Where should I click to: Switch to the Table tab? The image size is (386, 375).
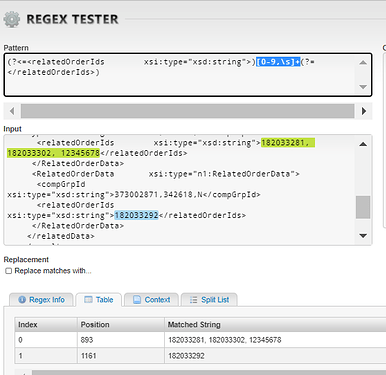pyautogui.click(x=99, y=300)
